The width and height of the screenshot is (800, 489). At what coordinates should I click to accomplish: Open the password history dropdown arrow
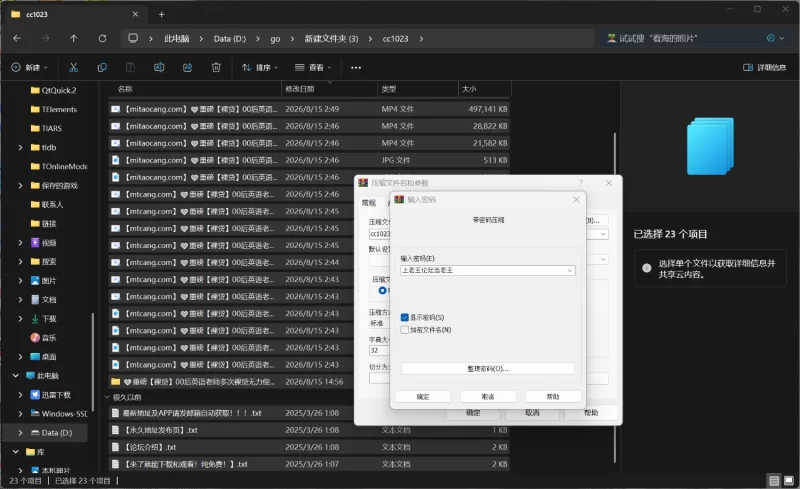pos(570,271)
